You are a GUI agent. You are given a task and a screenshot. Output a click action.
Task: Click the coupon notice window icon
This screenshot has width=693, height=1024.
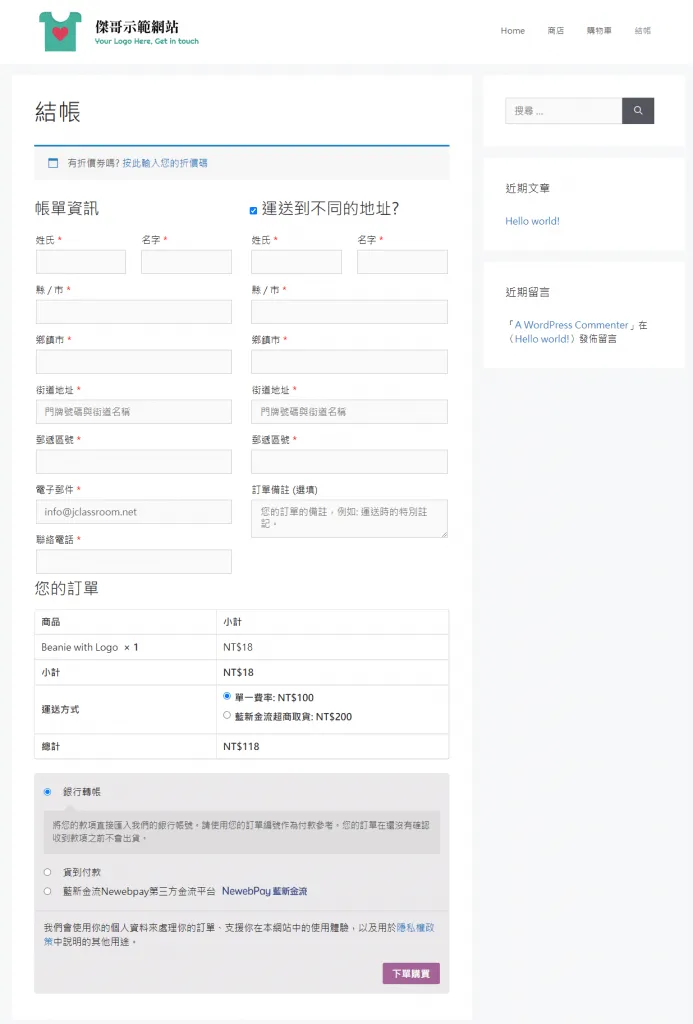point(53,163)
